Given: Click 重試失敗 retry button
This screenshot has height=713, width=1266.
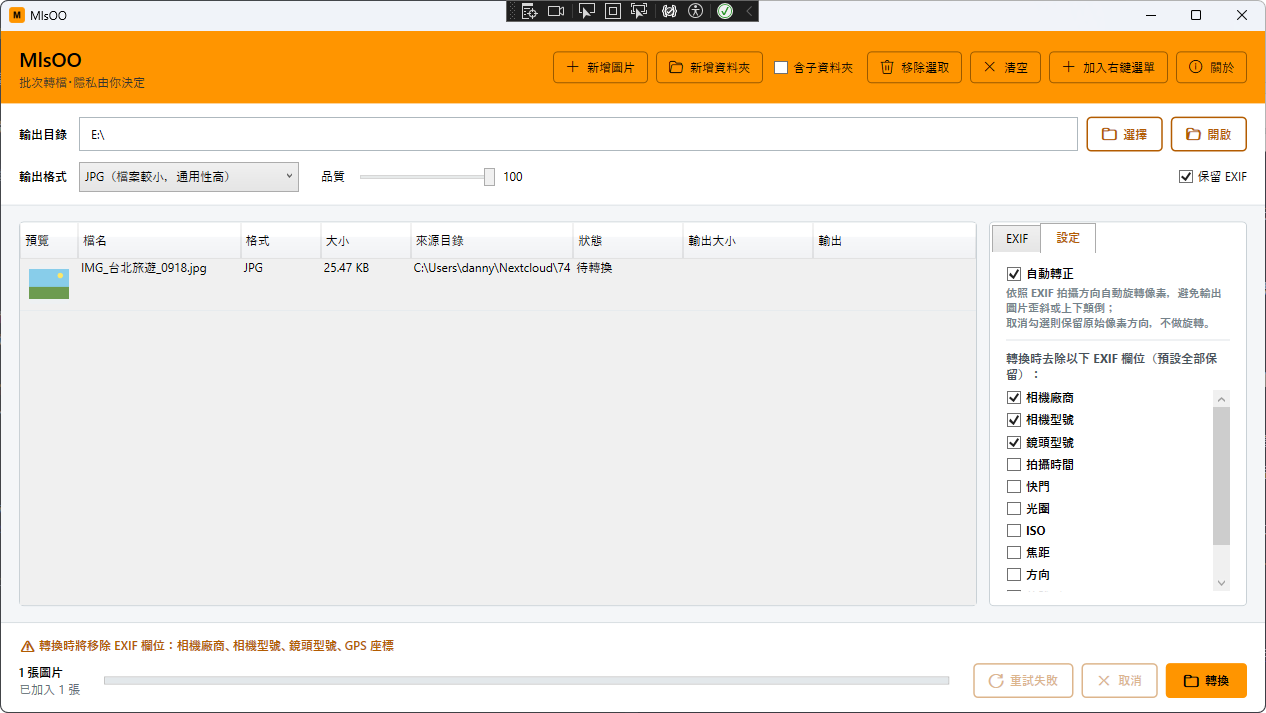Looking at the screenshot, I should pyautogui.click(x=1023, y=680).
